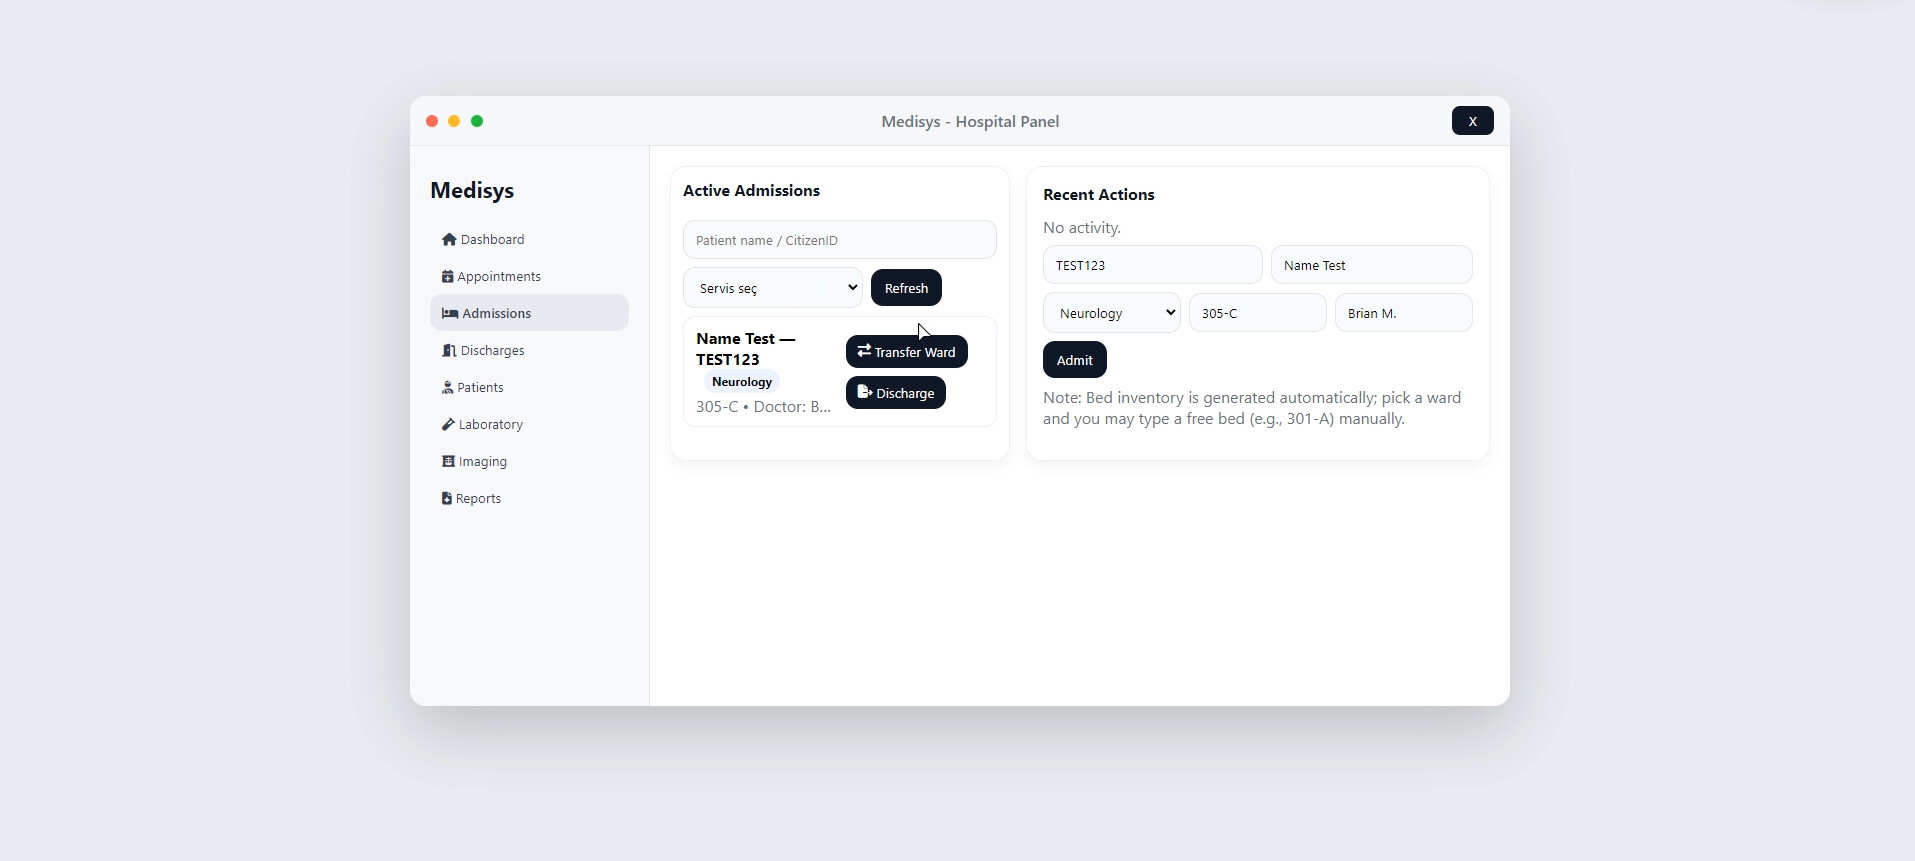The width and height of the screenshot is (1915, 861).
Task: Click the Laboratory icon in sidebar
Action: click(x=448, y=425)
